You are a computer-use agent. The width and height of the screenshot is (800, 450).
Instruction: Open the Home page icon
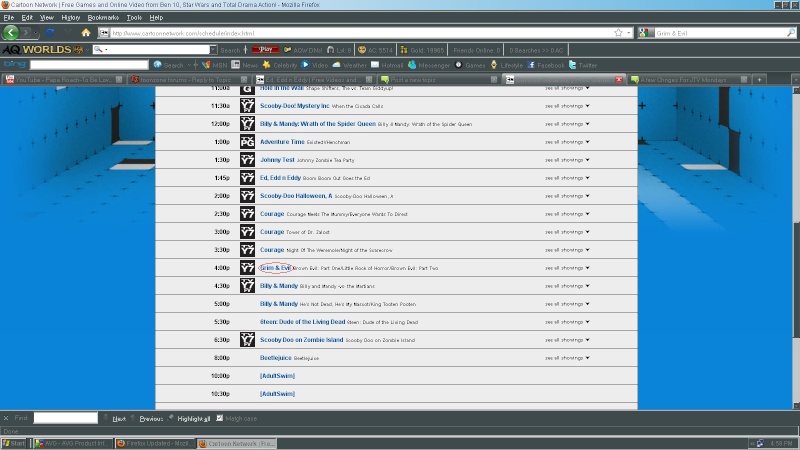coord(86,33)
